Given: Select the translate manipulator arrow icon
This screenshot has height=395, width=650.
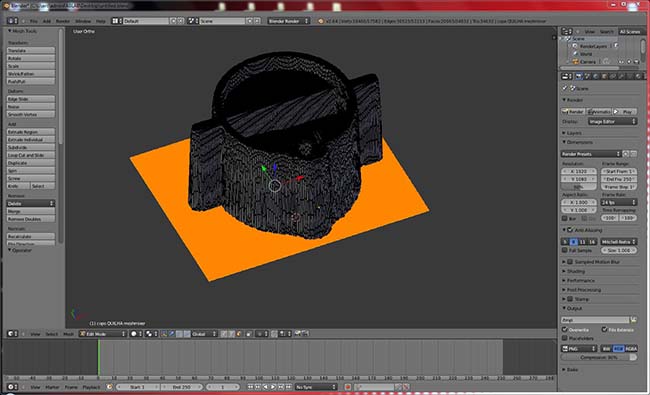Looking at the screenshot, I should click(171, 334).
